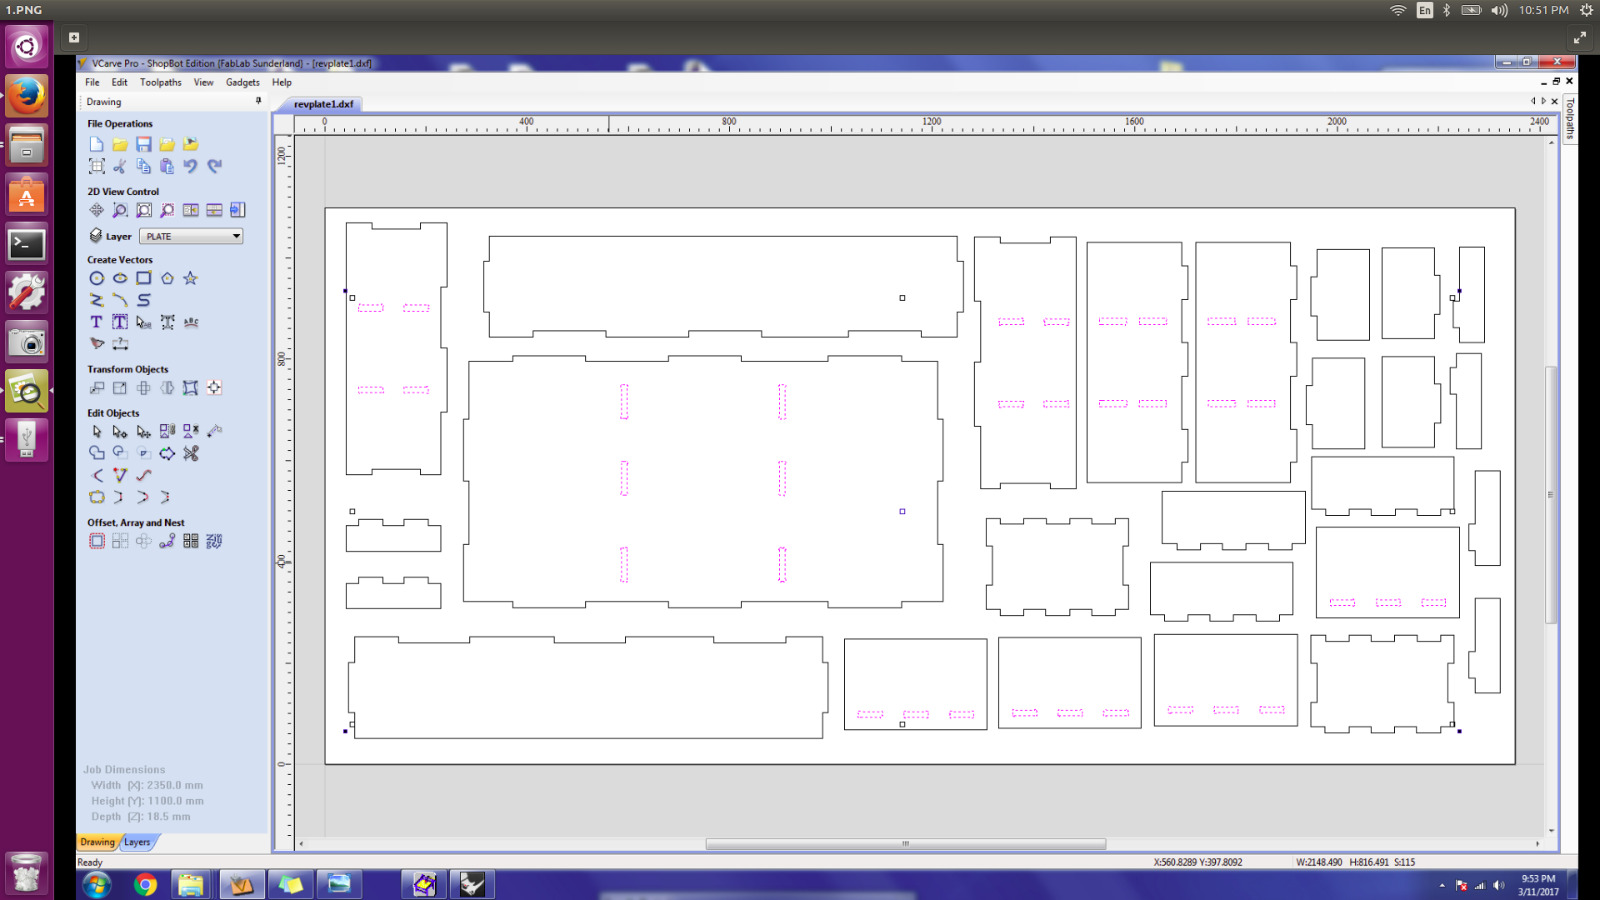Viewport: 1600px width, 900px height.
Task: Click the Height 1100.0 mm job dimension
Action: (147, 801)
